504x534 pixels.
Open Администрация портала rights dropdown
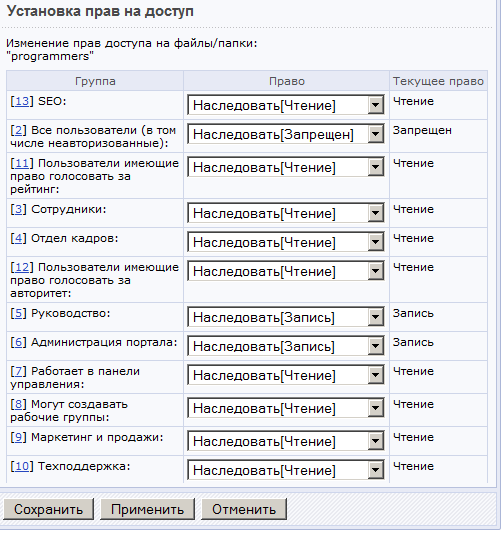tap(285, 346)
